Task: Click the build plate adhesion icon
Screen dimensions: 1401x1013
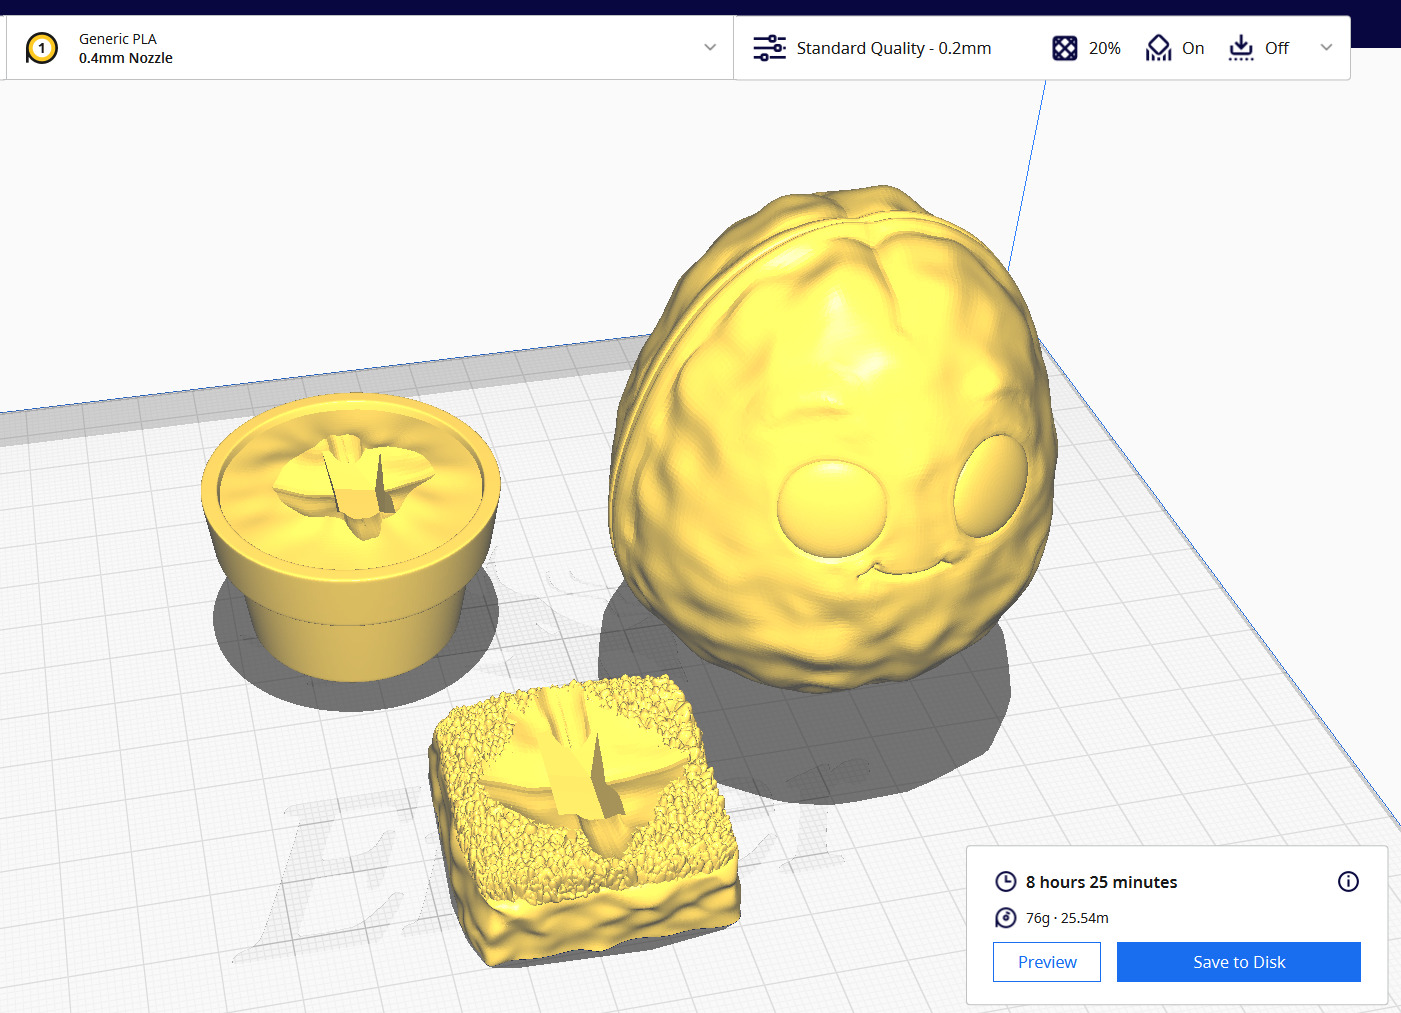Action: [x=1241, y=48]
